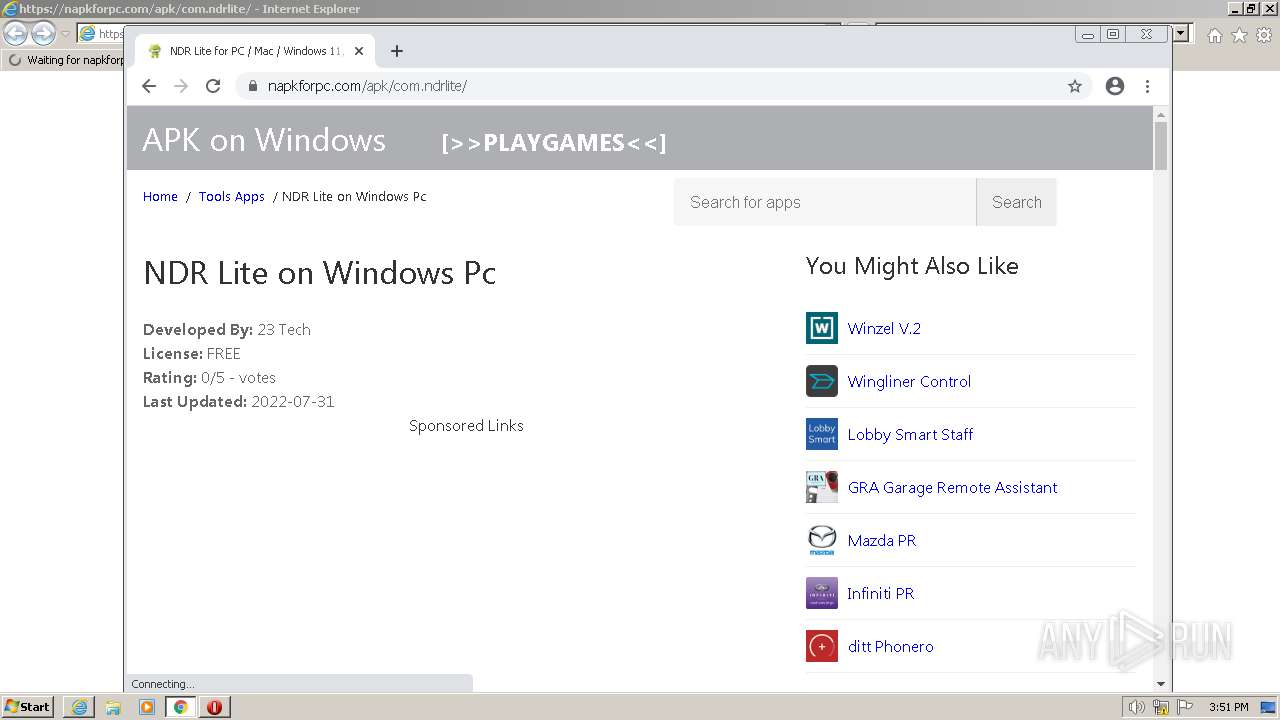This screenshot has height=720, width=1280.
Task: Open the Windows Media Player taskbar icon
Action: (x=147, y=707)
